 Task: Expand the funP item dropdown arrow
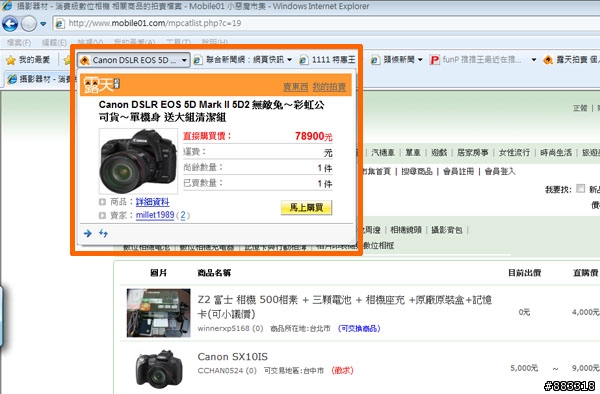[533, 60]
